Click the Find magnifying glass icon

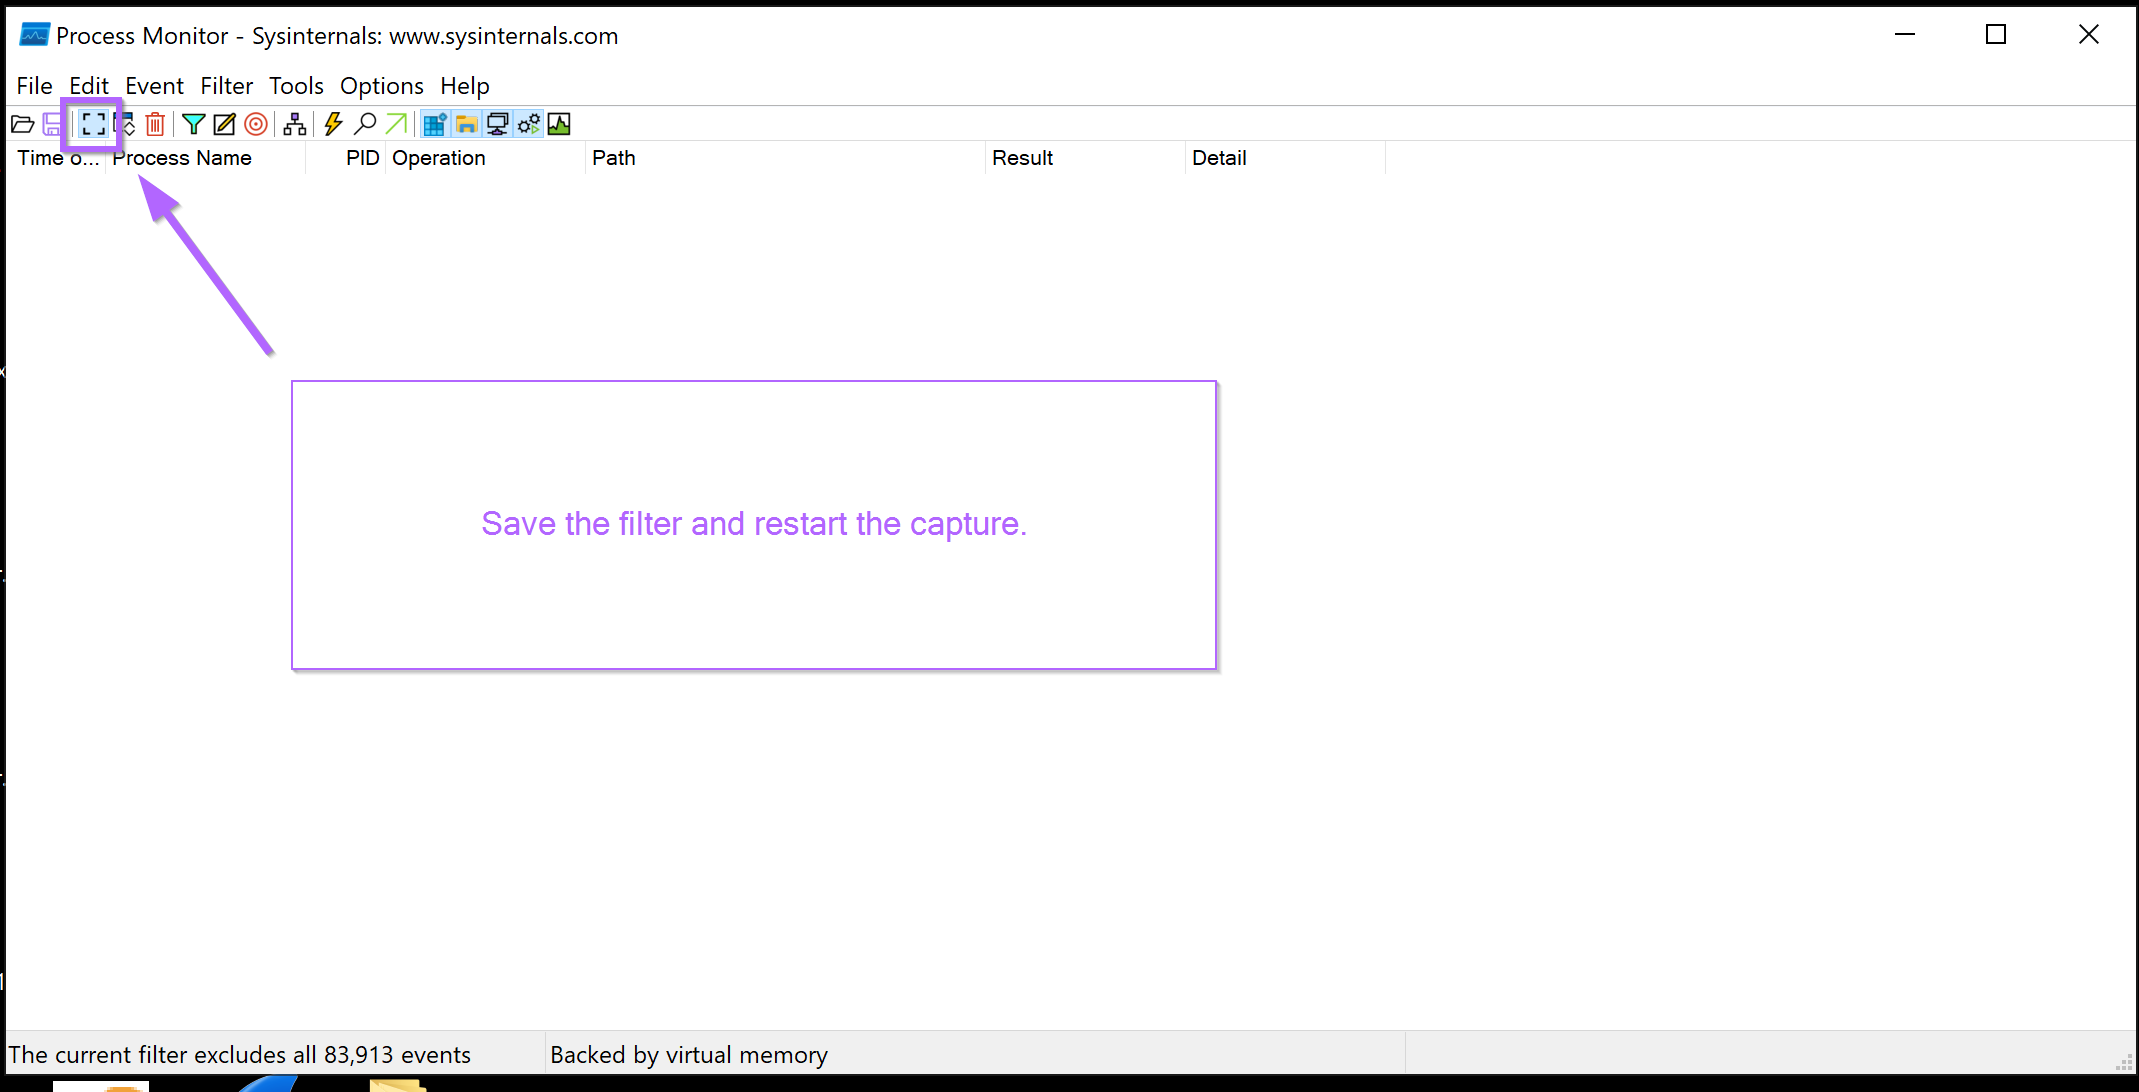click(x=365, y=124)
